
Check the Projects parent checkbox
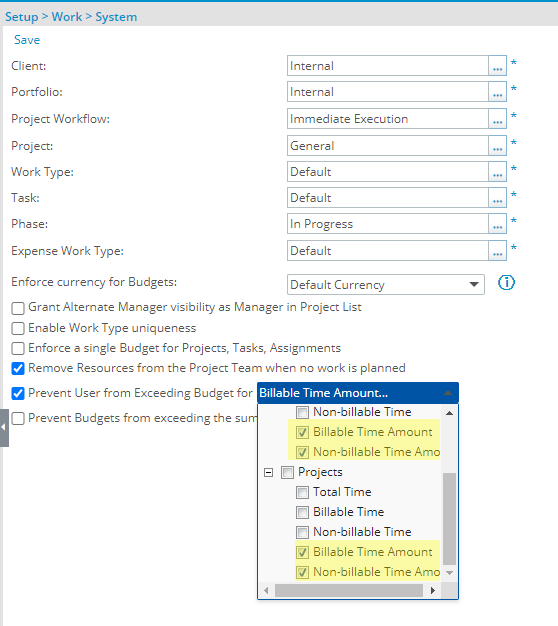pyautogui.click(x=287, y=472)
